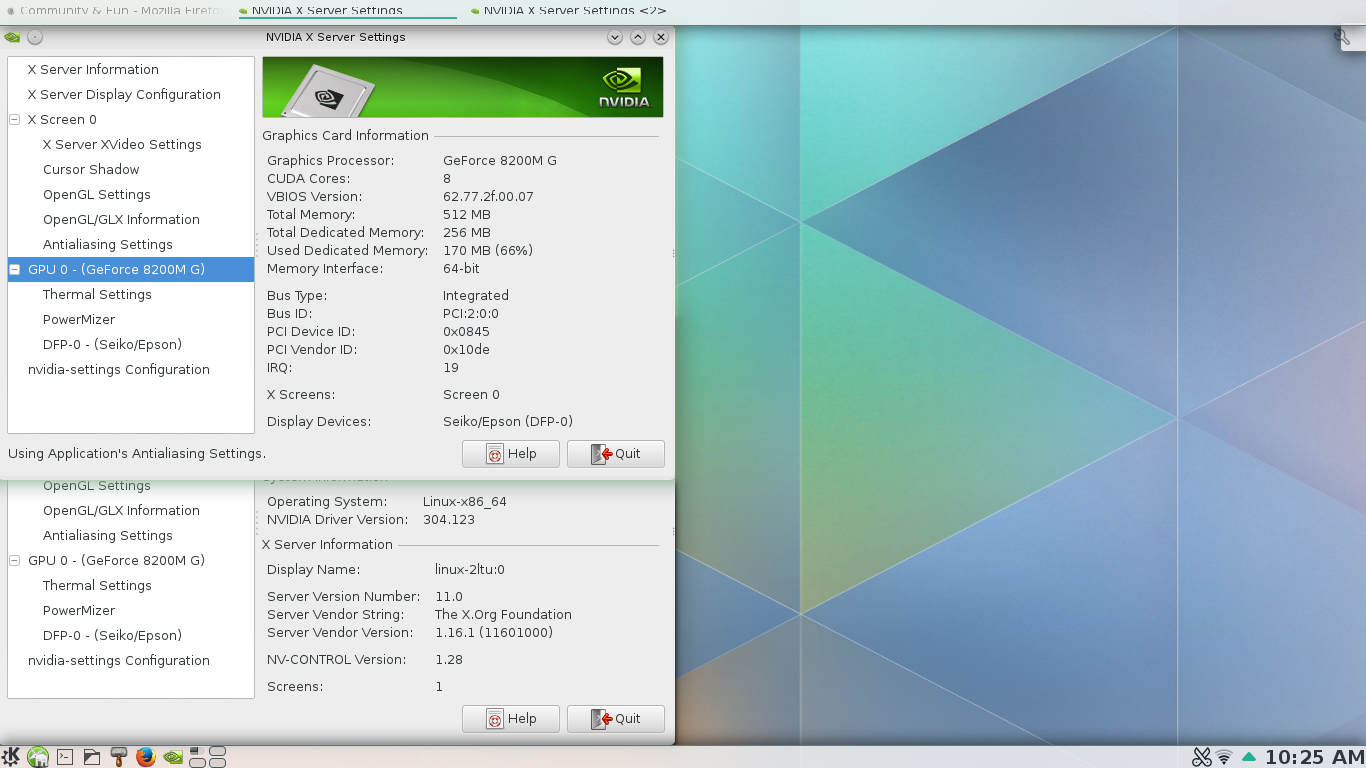Show hidden system tray icons
This screenshot has width=1366, height=768.
(x=1249, y=757)
